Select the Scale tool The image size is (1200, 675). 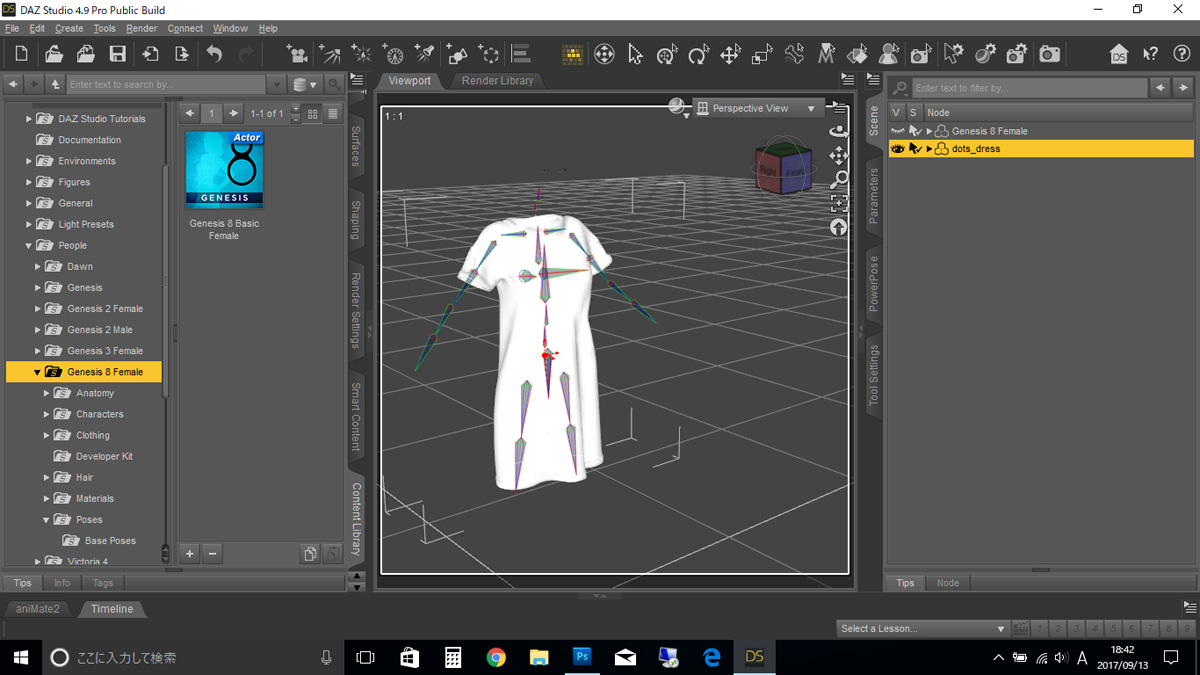pos(762,54)
